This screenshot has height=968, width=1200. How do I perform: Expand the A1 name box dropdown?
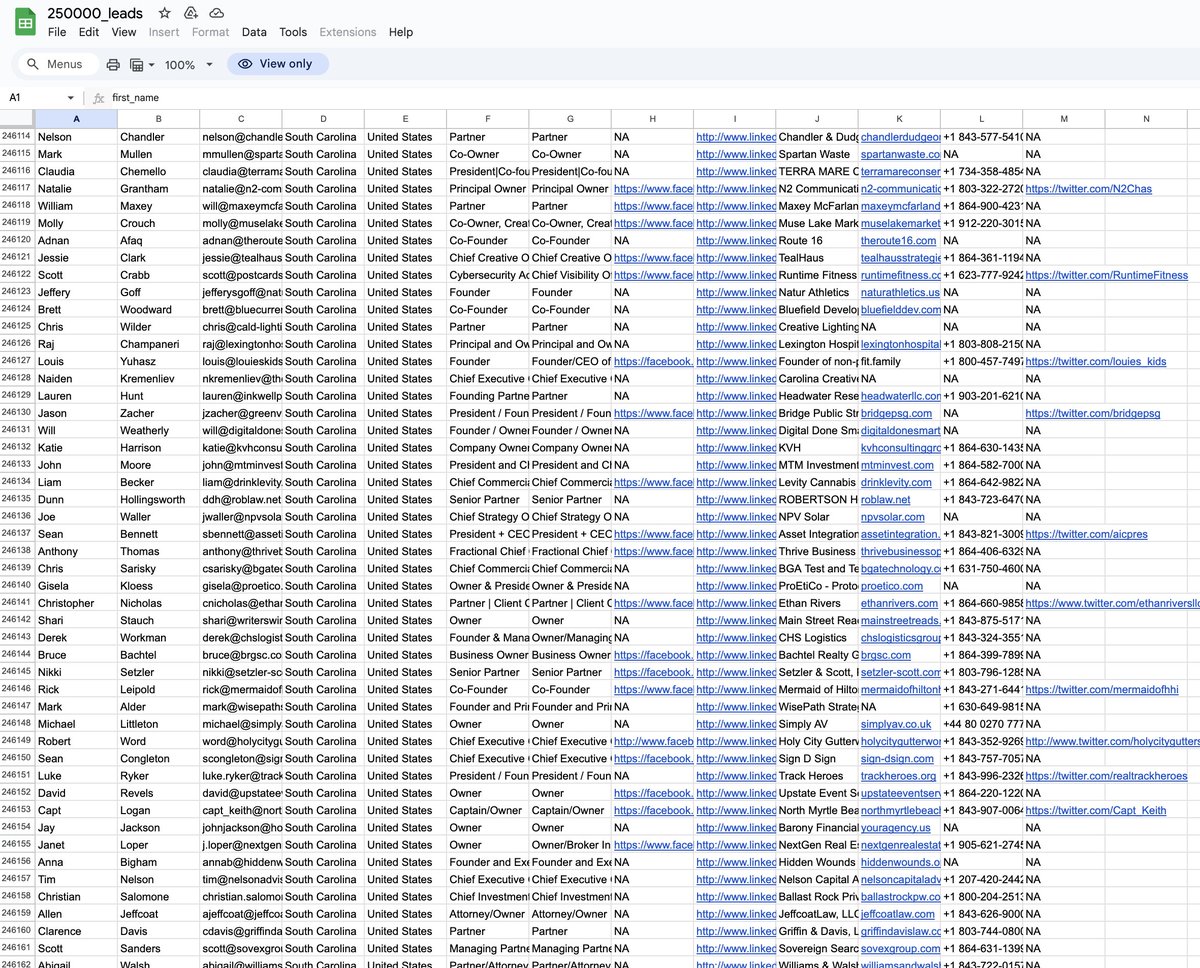point(71,98)
